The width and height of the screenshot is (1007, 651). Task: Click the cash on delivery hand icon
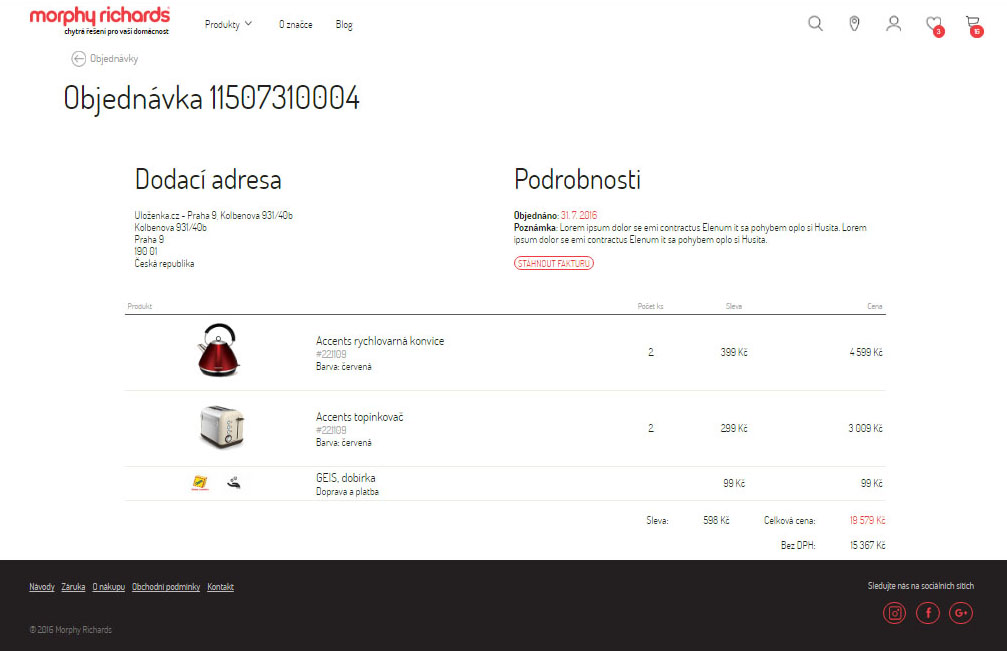pyautogui.click(x=234, y=483)
